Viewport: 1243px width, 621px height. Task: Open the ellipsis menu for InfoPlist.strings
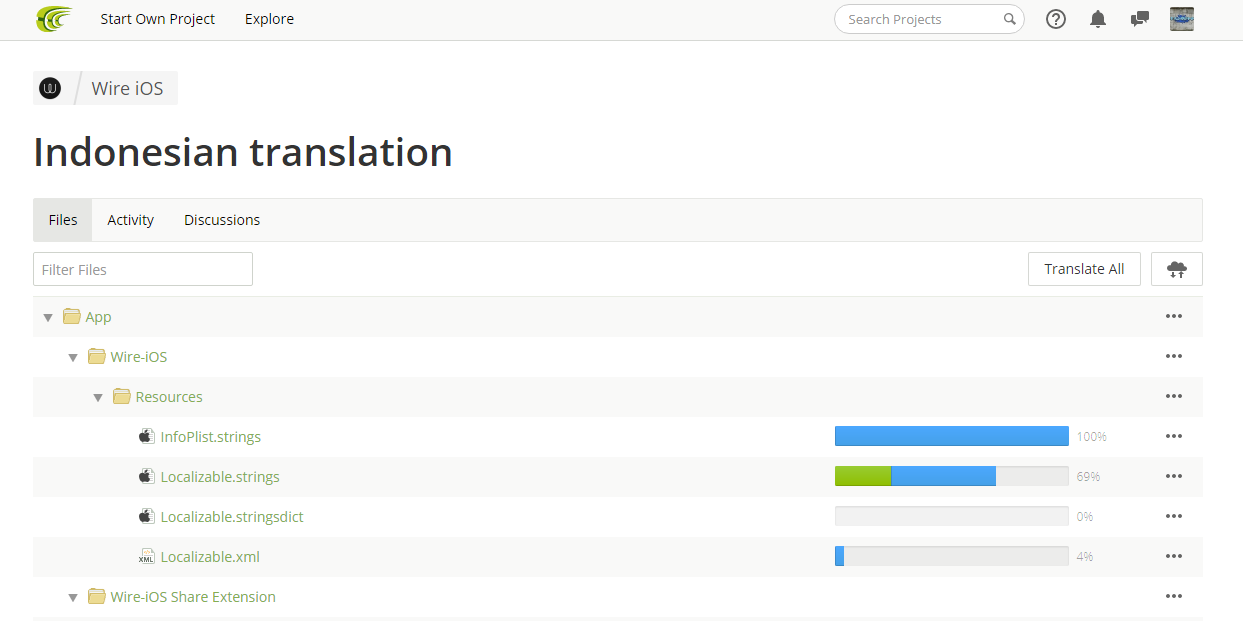[x=1173, y=436]
